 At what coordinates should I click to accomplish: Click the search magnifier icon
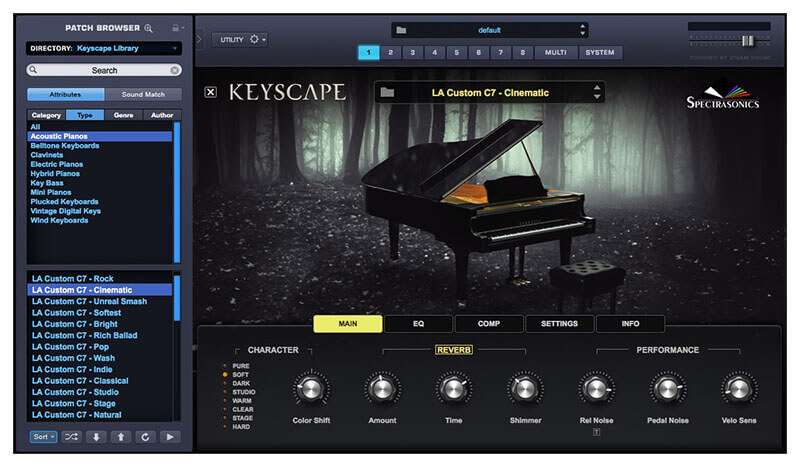[33, 69]
